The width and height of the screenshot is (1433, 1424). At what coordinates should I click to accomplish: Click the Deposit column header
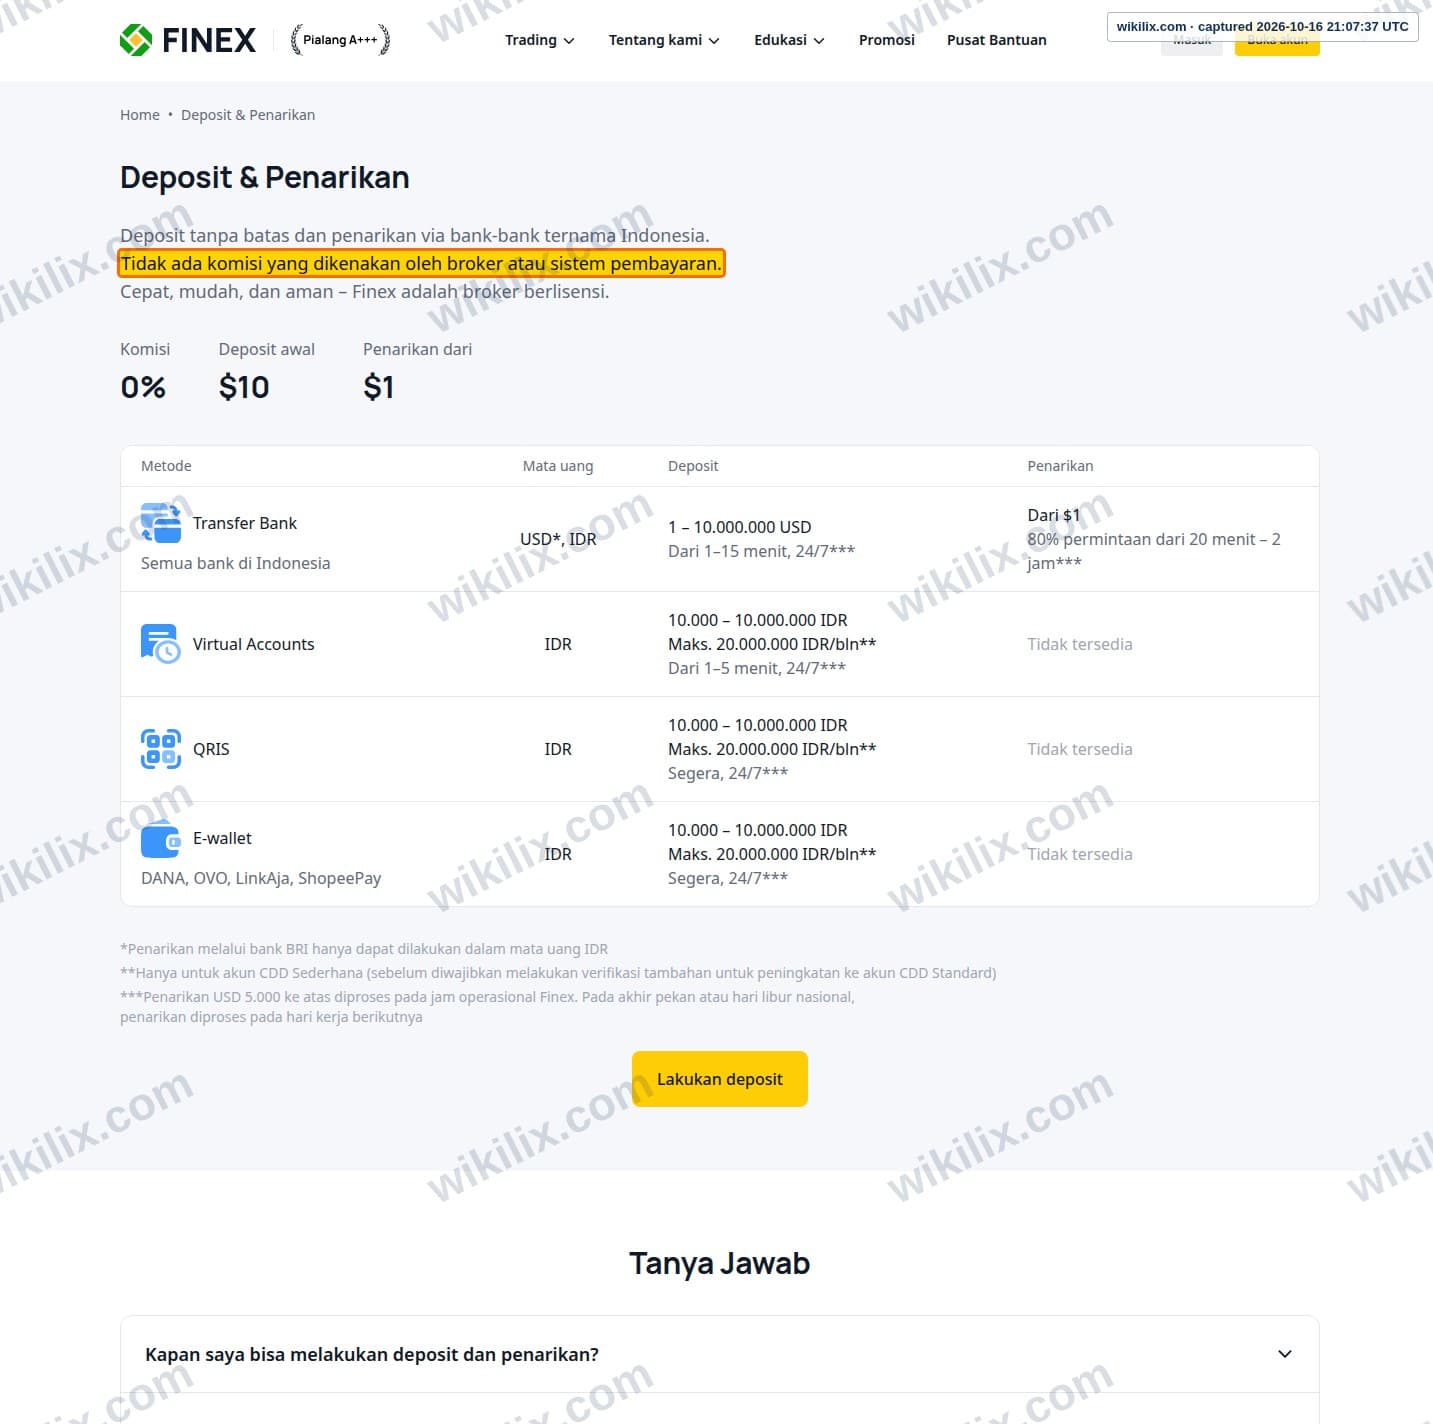coord(693,466)
